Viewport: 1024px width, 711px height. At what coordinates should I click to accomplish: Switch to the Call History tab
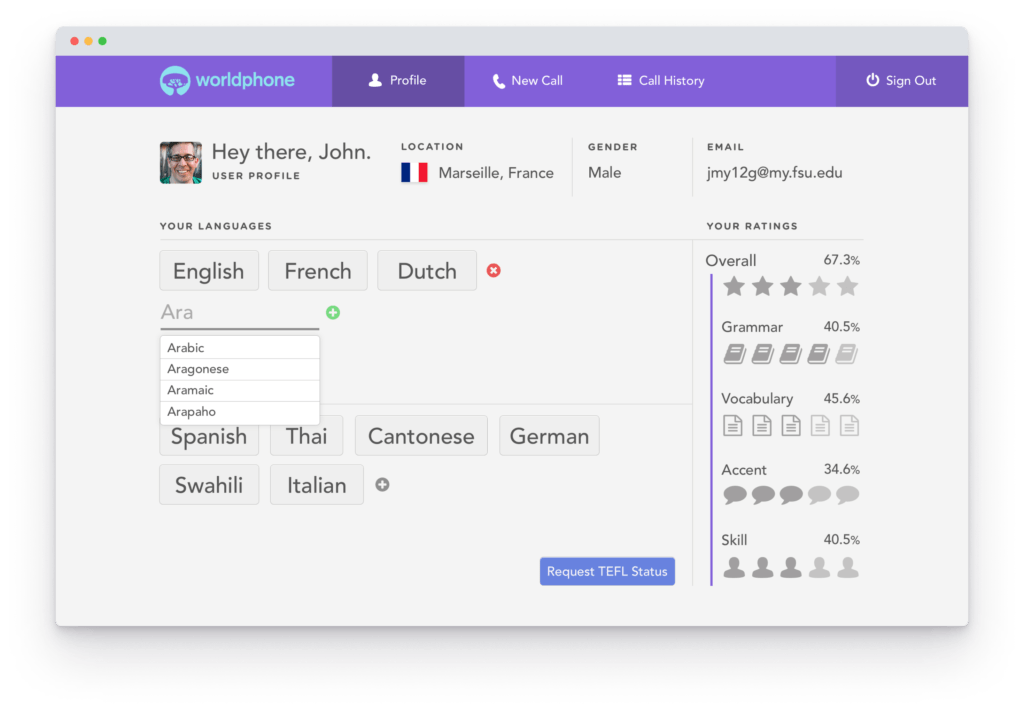660,80
